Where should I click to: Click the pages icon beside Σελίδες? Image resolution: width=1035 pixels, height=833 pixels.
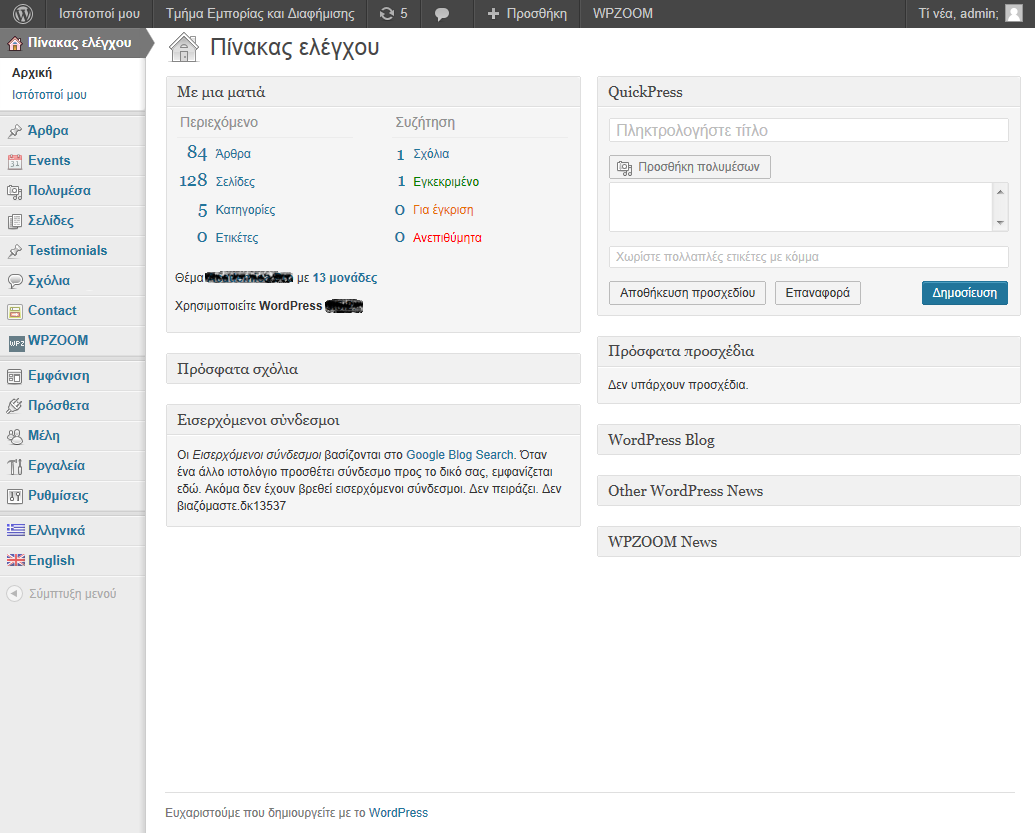[x=15, y=221]
